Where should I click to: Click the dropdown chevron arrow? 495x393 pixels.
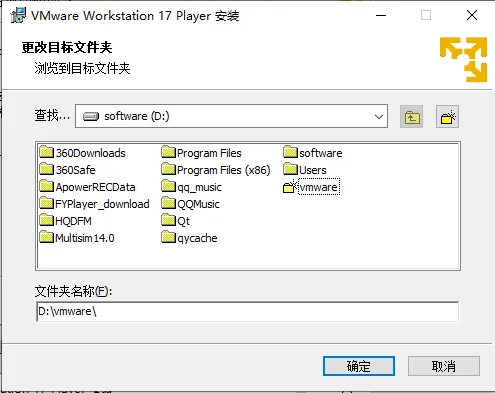(379, 117)
